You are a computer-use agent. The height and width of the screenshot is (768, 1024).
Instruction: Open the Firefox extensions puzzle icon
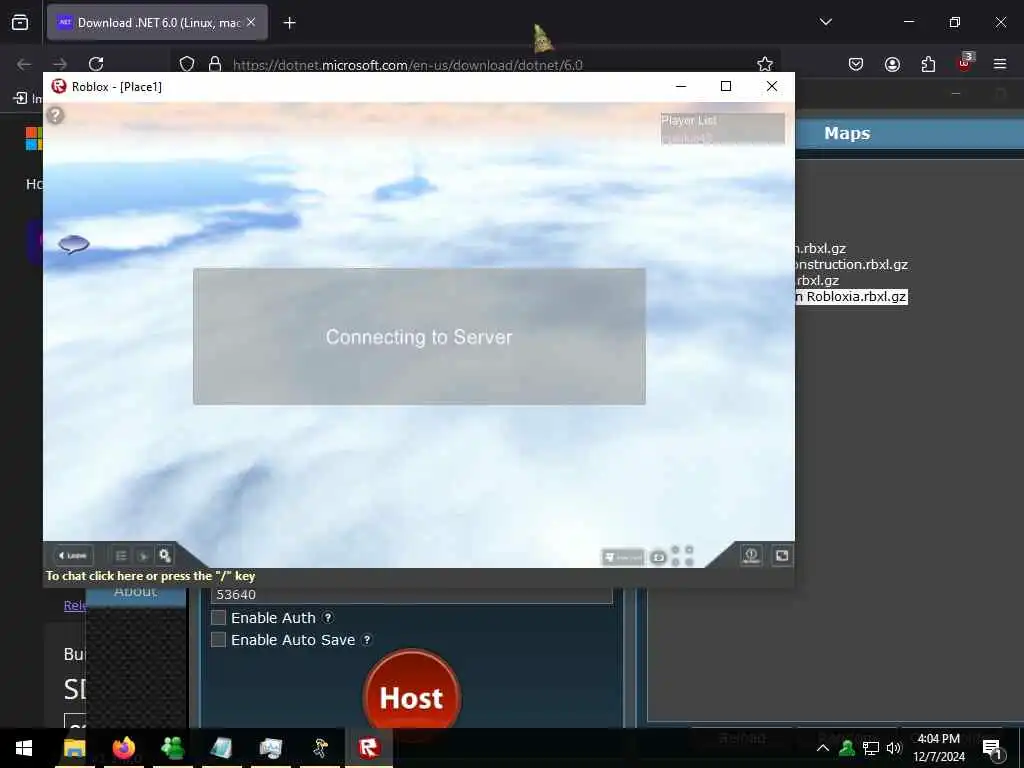(928, 64)
